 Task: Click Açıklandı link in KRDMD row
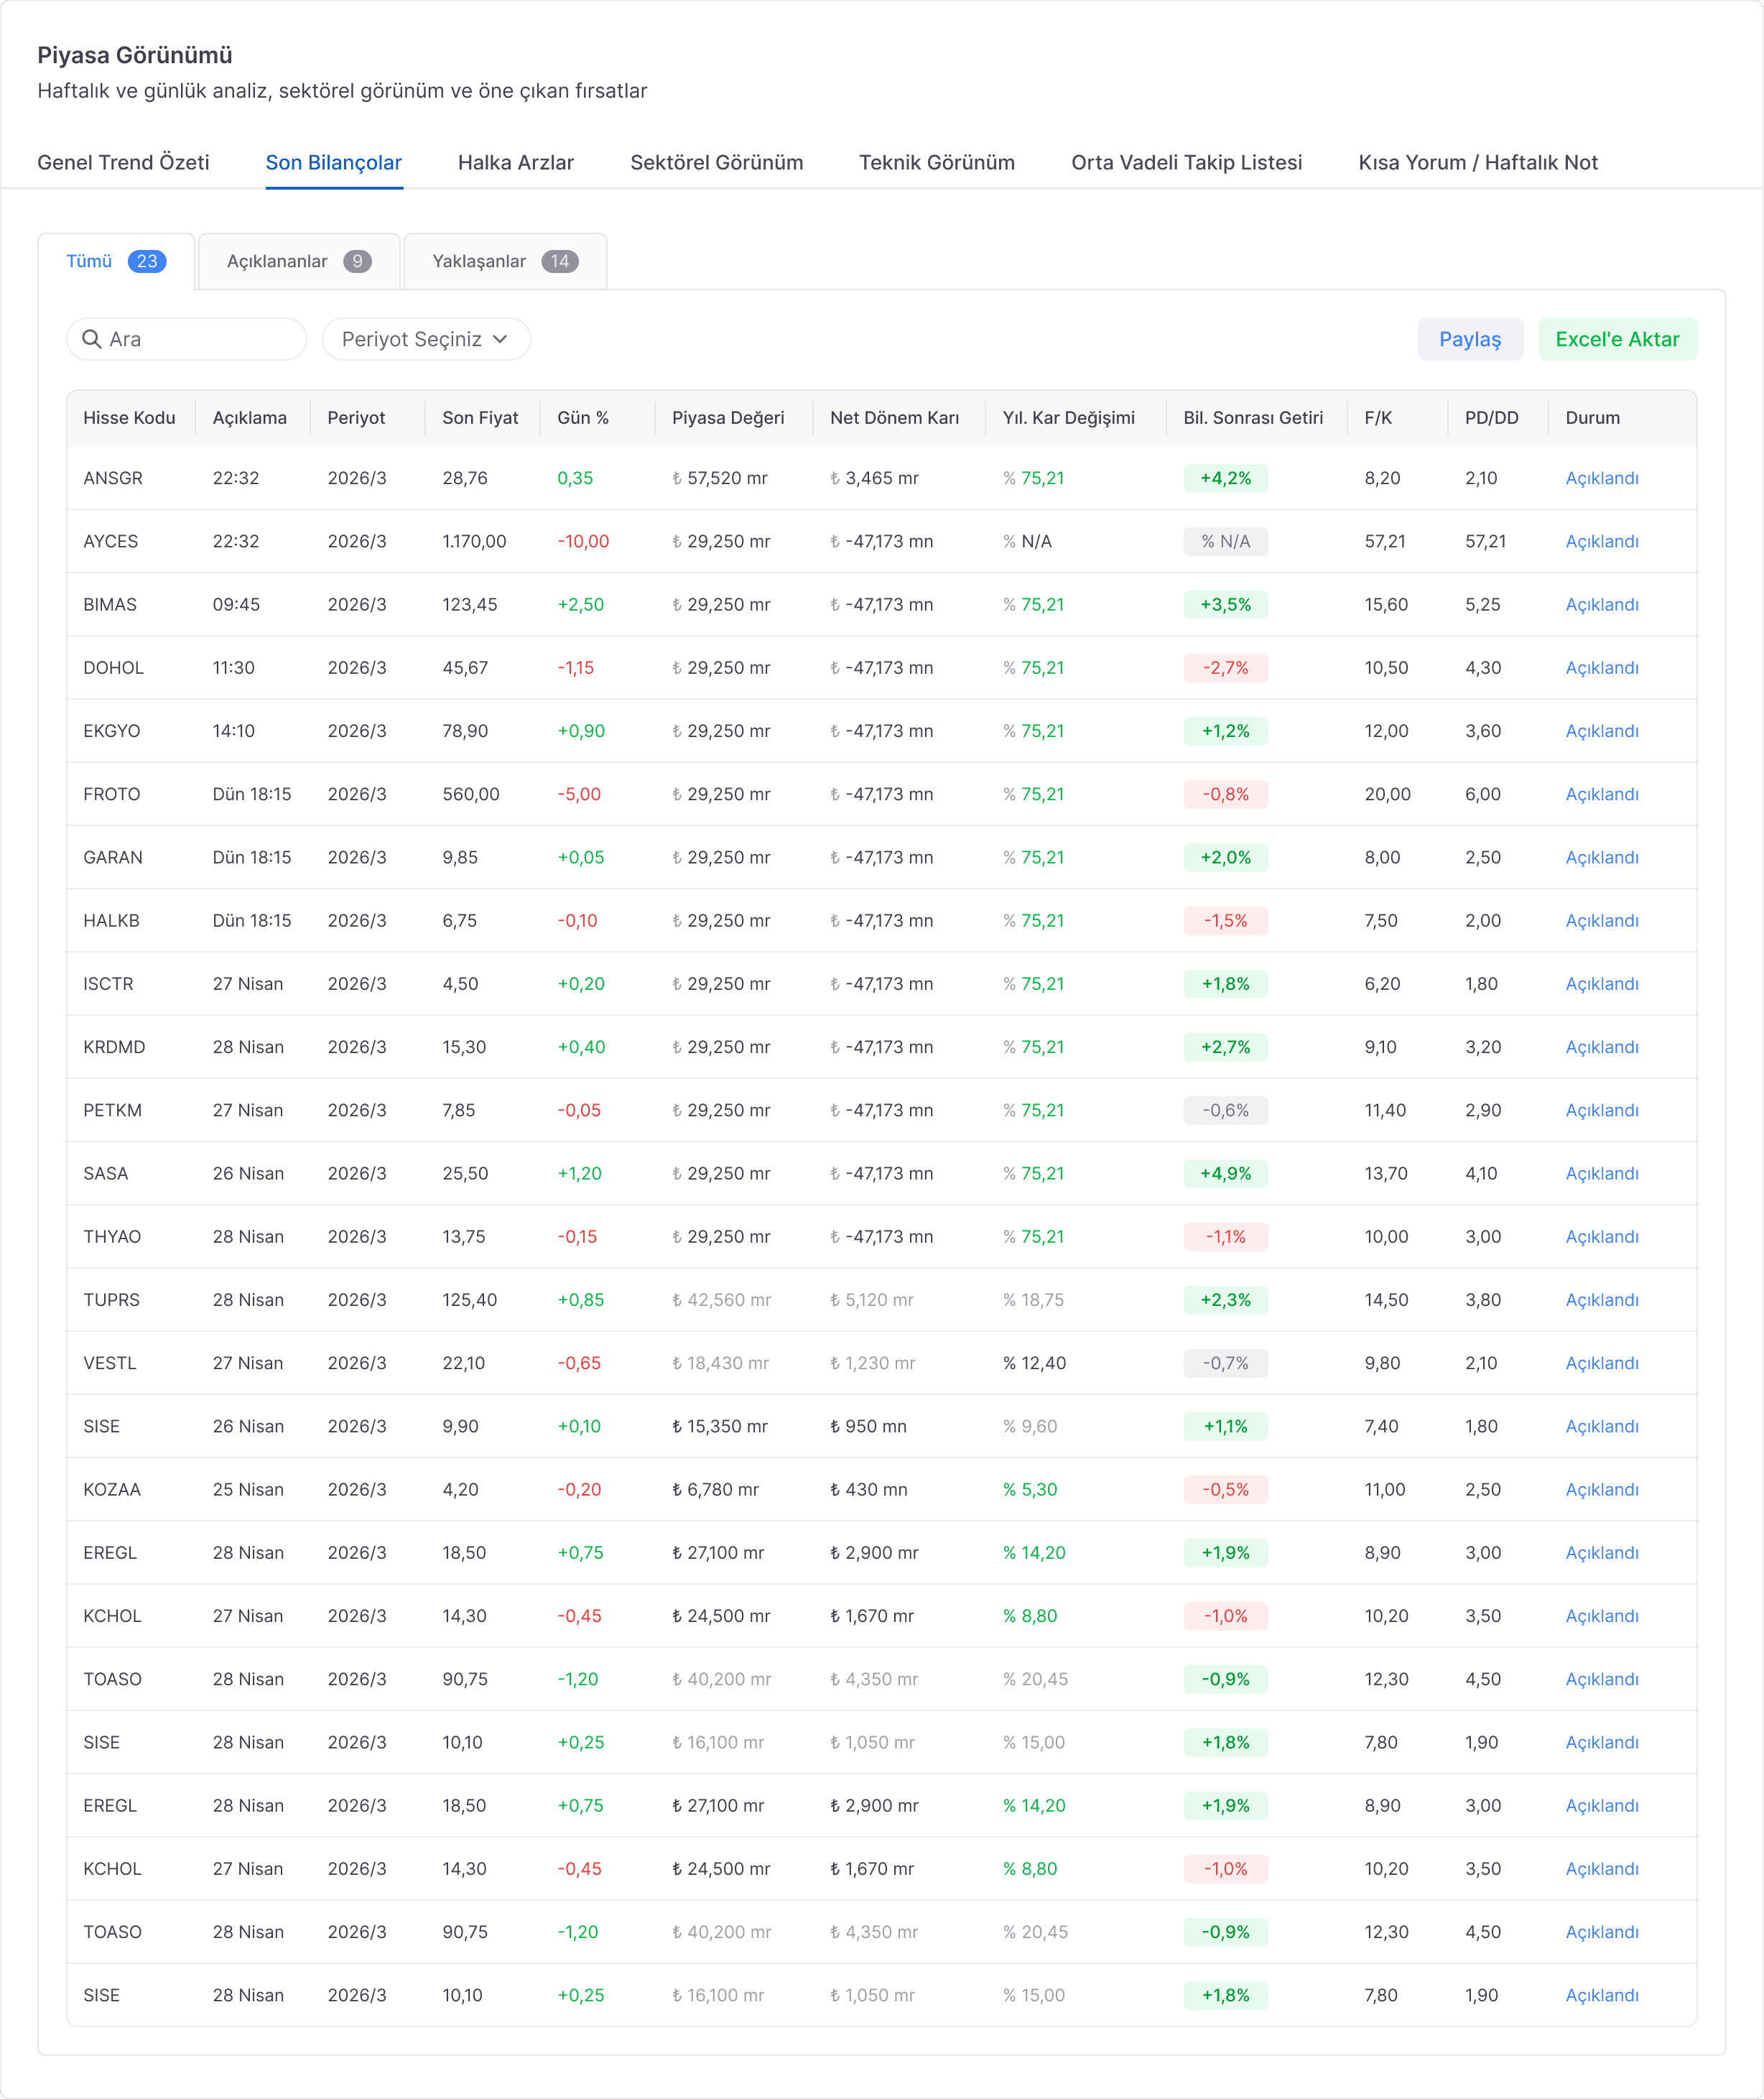(1602, 1047)
